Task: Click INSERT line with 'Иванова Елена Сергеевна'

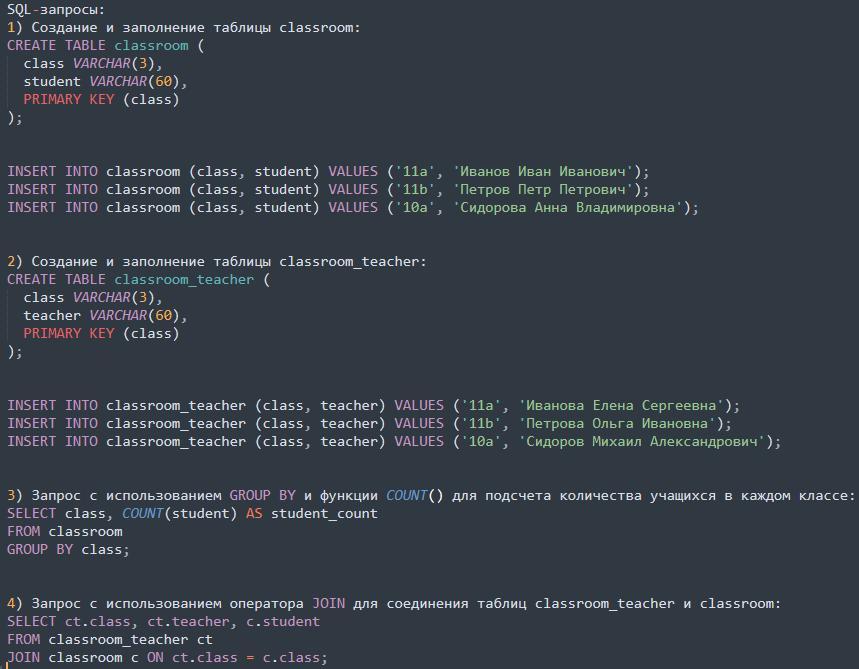Action: 373,405
